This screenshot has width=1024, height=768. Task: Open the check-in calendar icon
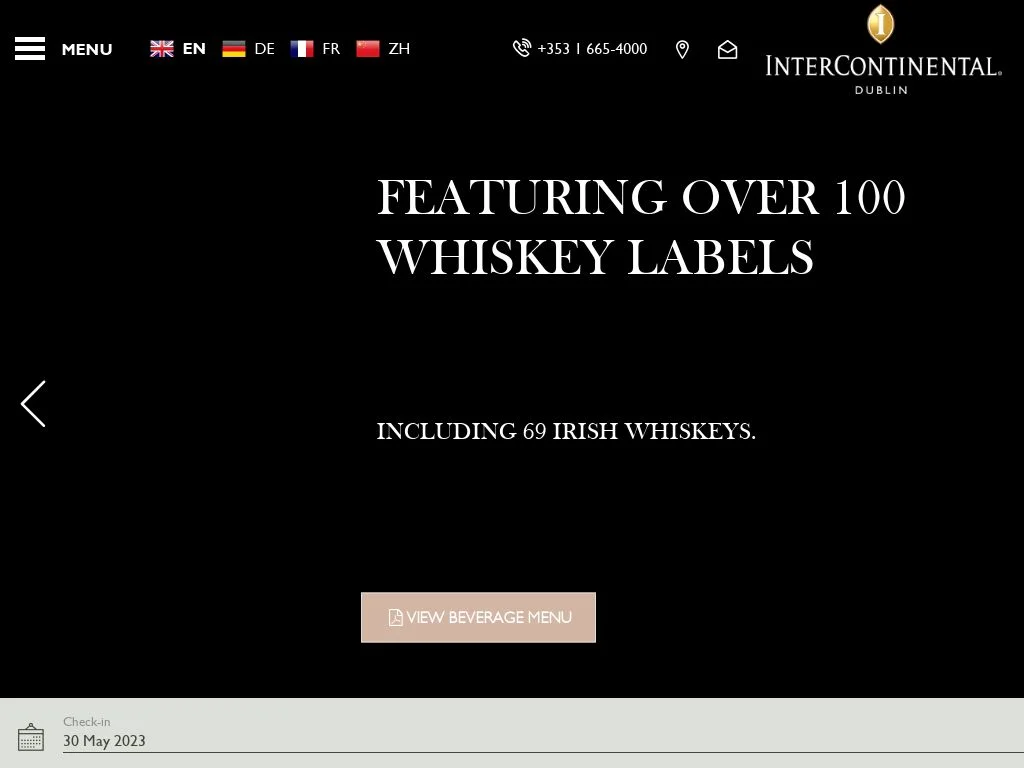[31, 737]
